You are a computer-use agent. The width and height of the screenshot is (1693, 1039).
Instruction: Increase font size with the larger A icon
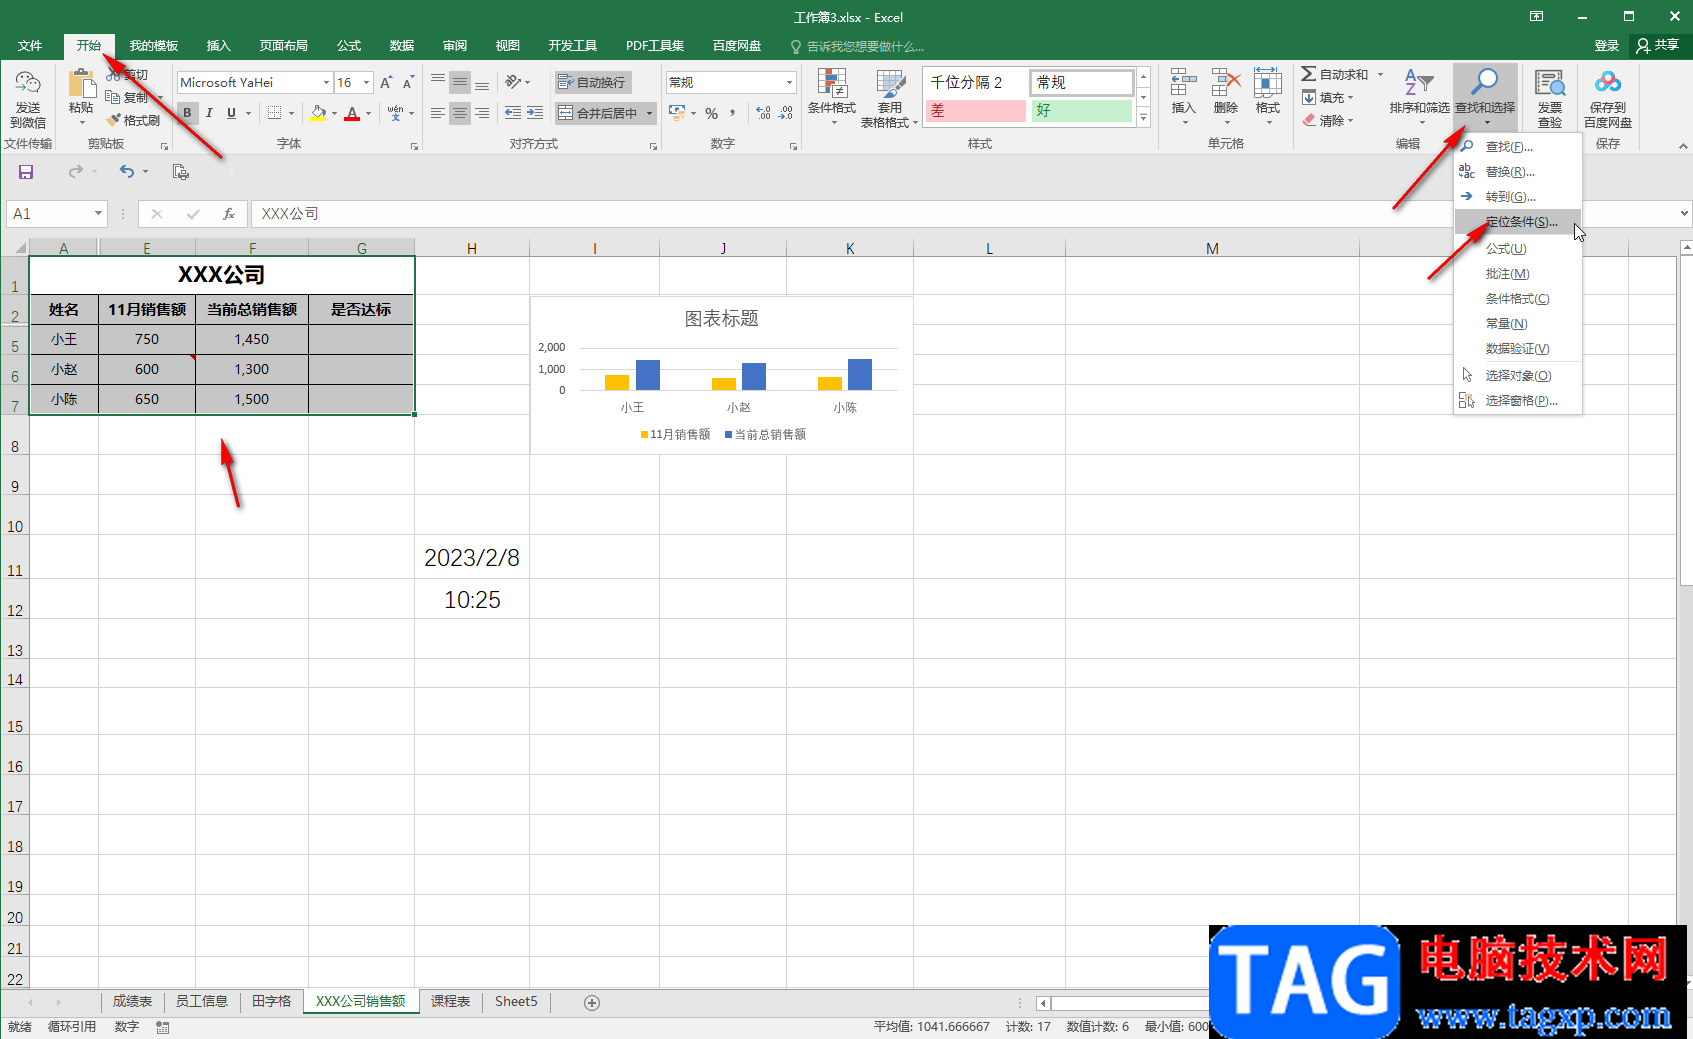(386, 83)
